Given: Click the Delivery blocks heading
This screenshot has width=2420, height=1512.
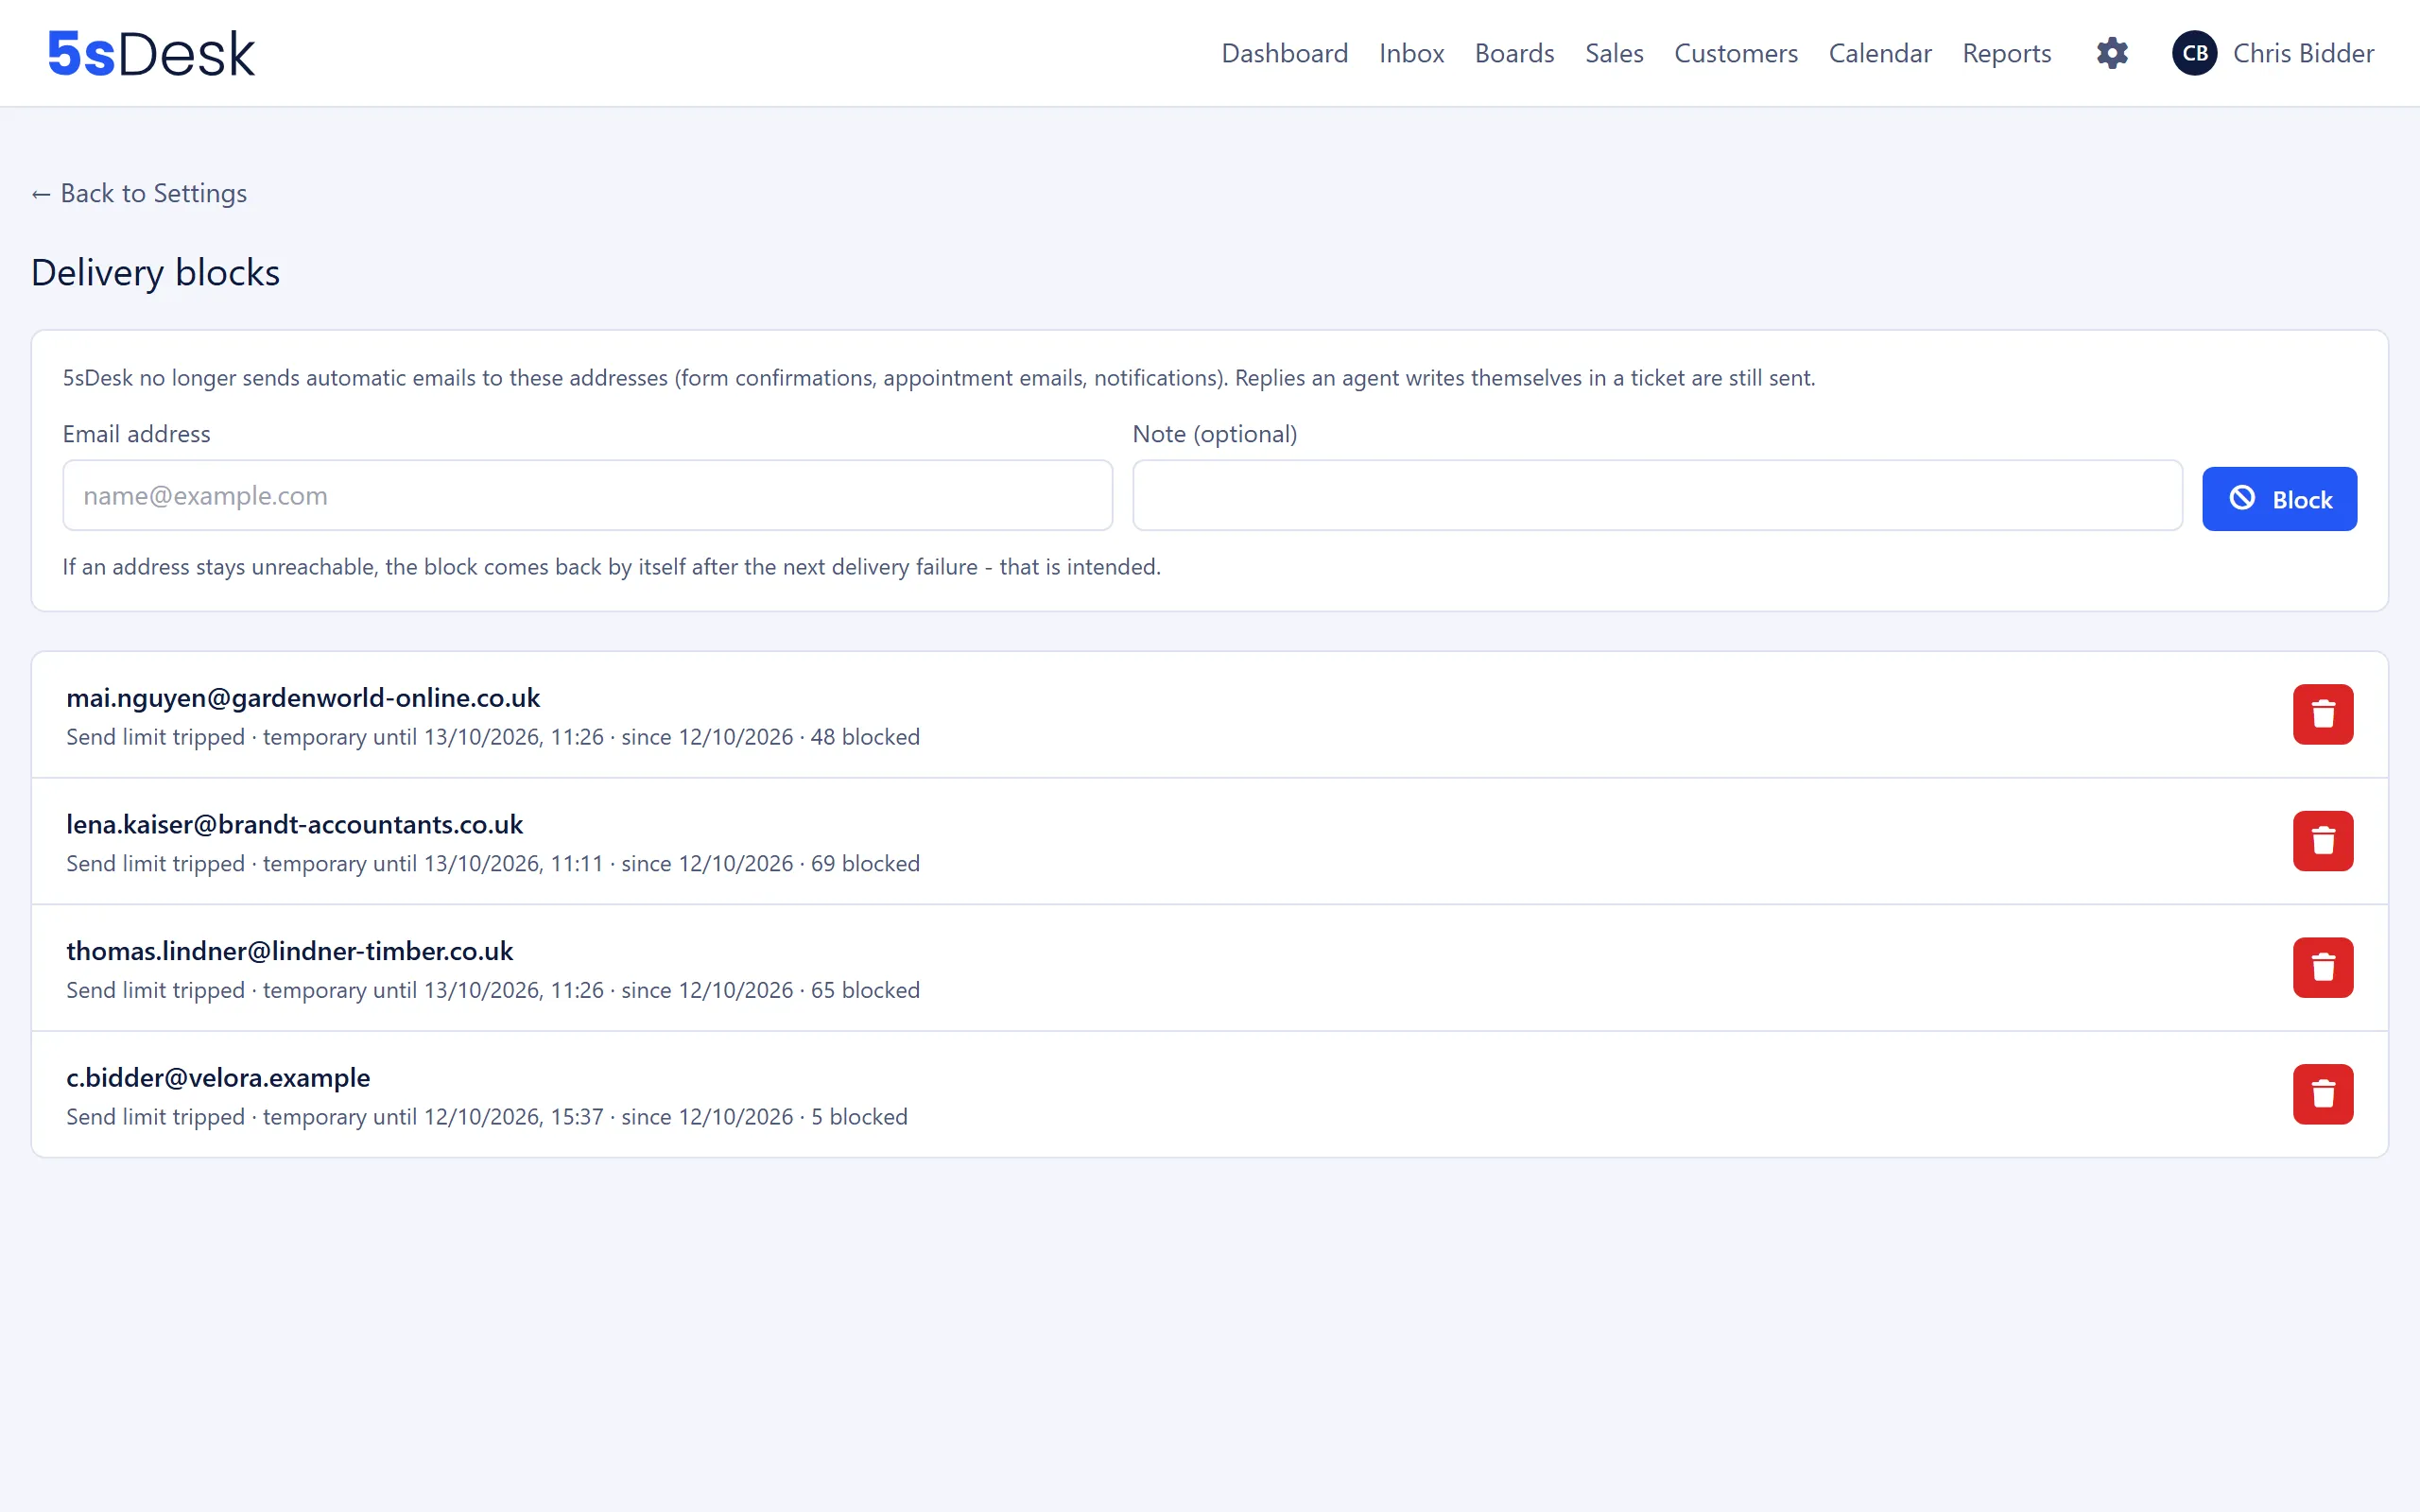Looking at the screenshot, I should click(x=155, y=273).
